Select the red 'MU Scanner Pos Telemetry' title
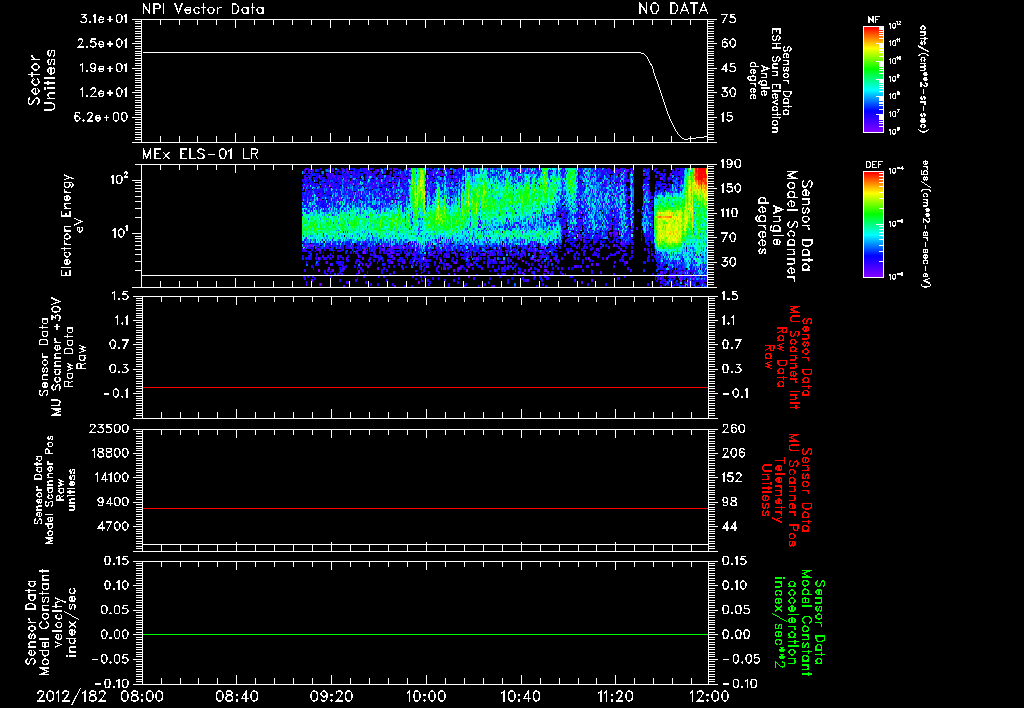The height and width of the screenshot is (708, 1024). tap(786, 490)
